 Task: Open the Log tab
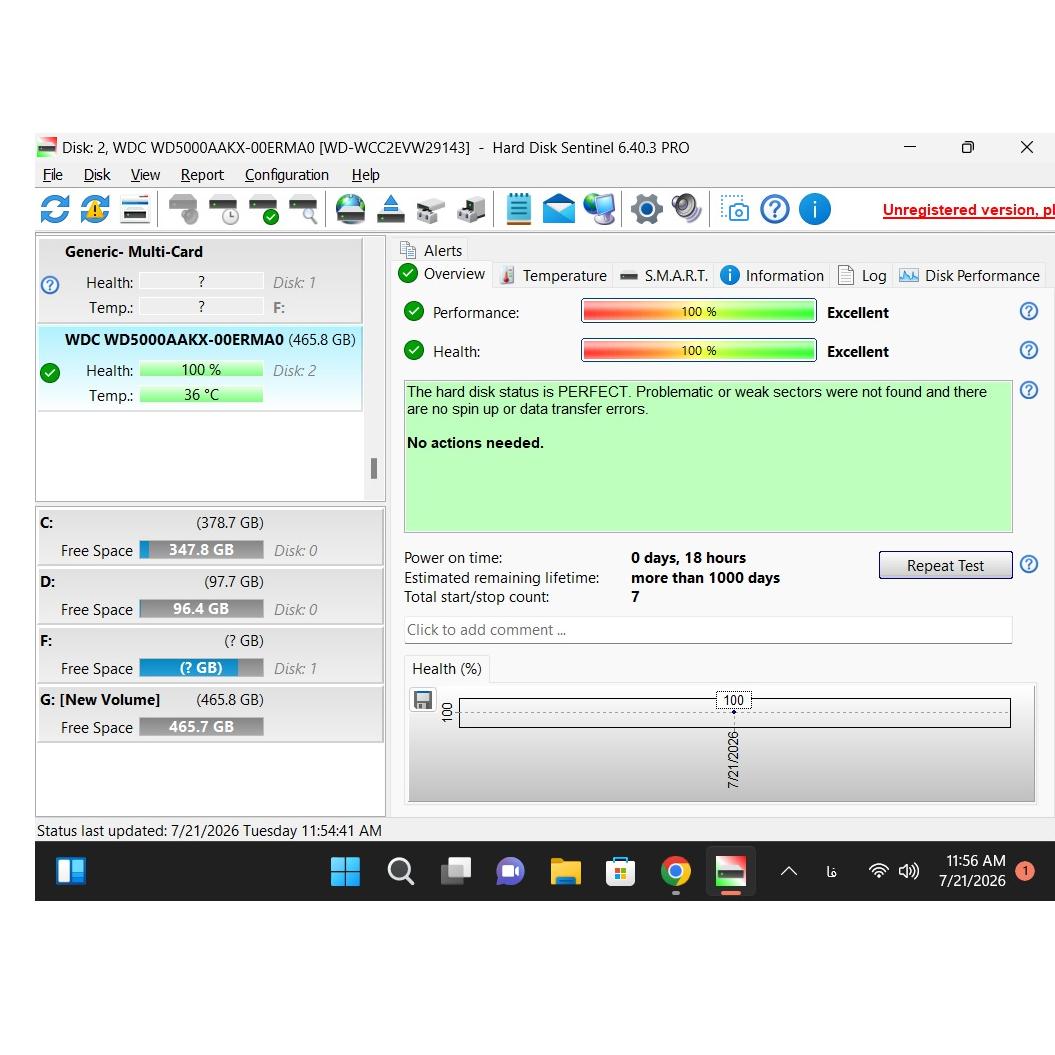(862, 276)
